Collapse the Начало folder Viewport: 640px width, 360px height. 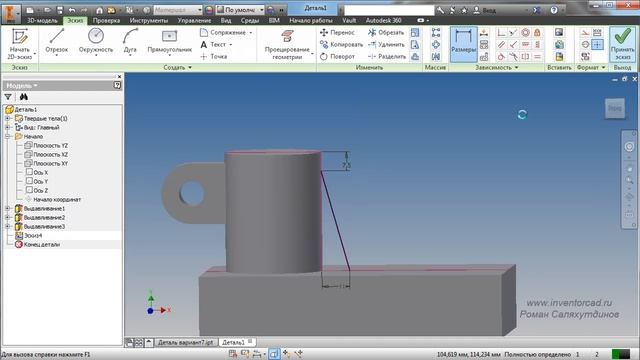coord(7,136)
